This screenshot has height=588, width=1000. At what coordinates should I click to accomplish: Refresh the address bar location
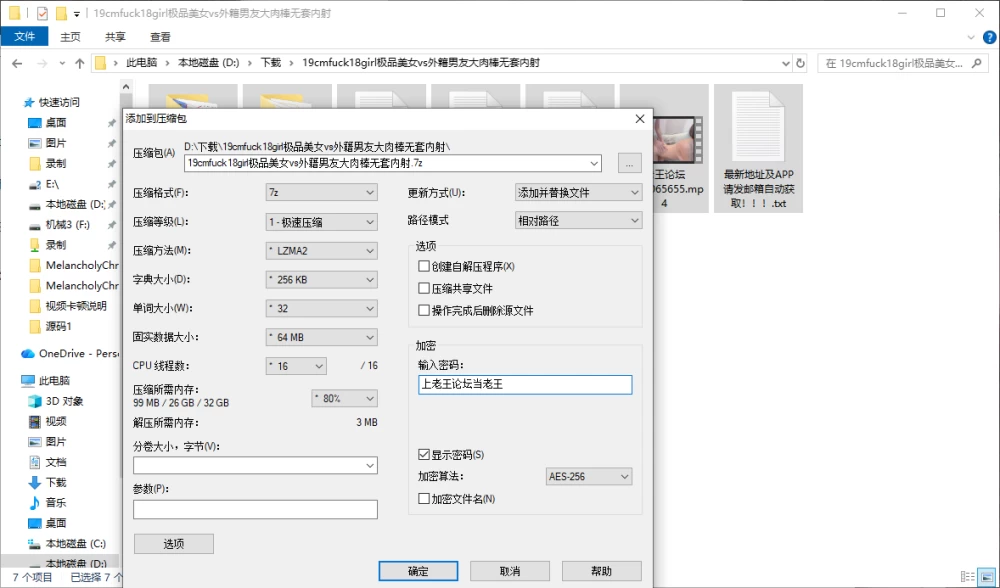pyautogui.click(x=800, y=63)
